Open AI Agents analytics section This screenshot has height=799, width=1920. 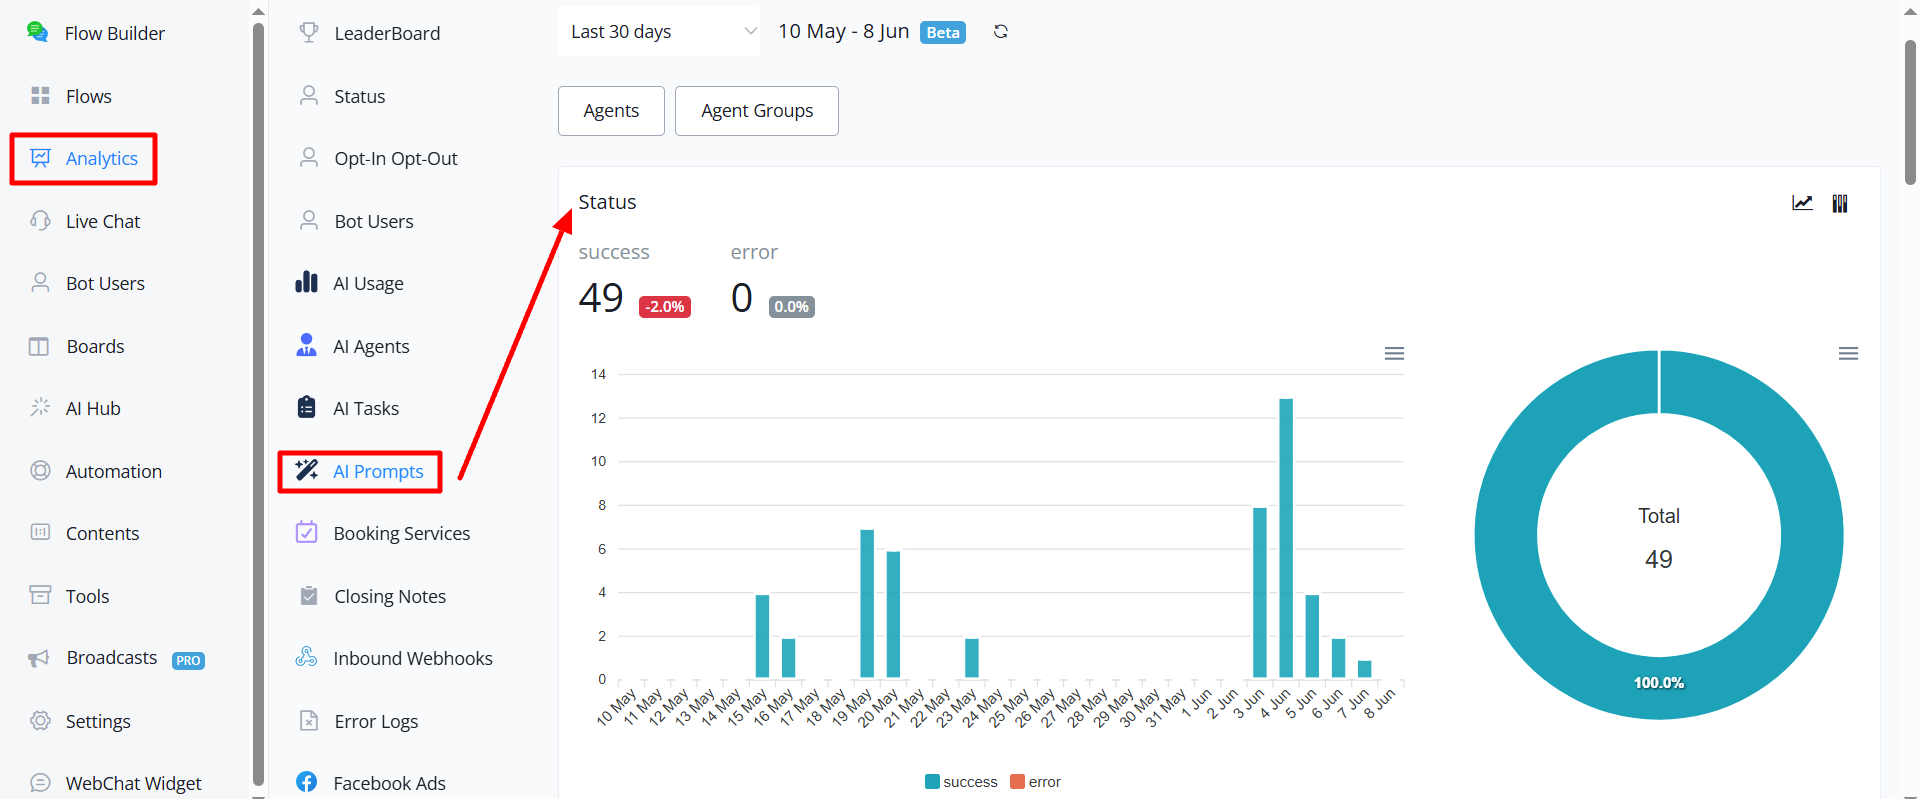[x=353, y=346]
